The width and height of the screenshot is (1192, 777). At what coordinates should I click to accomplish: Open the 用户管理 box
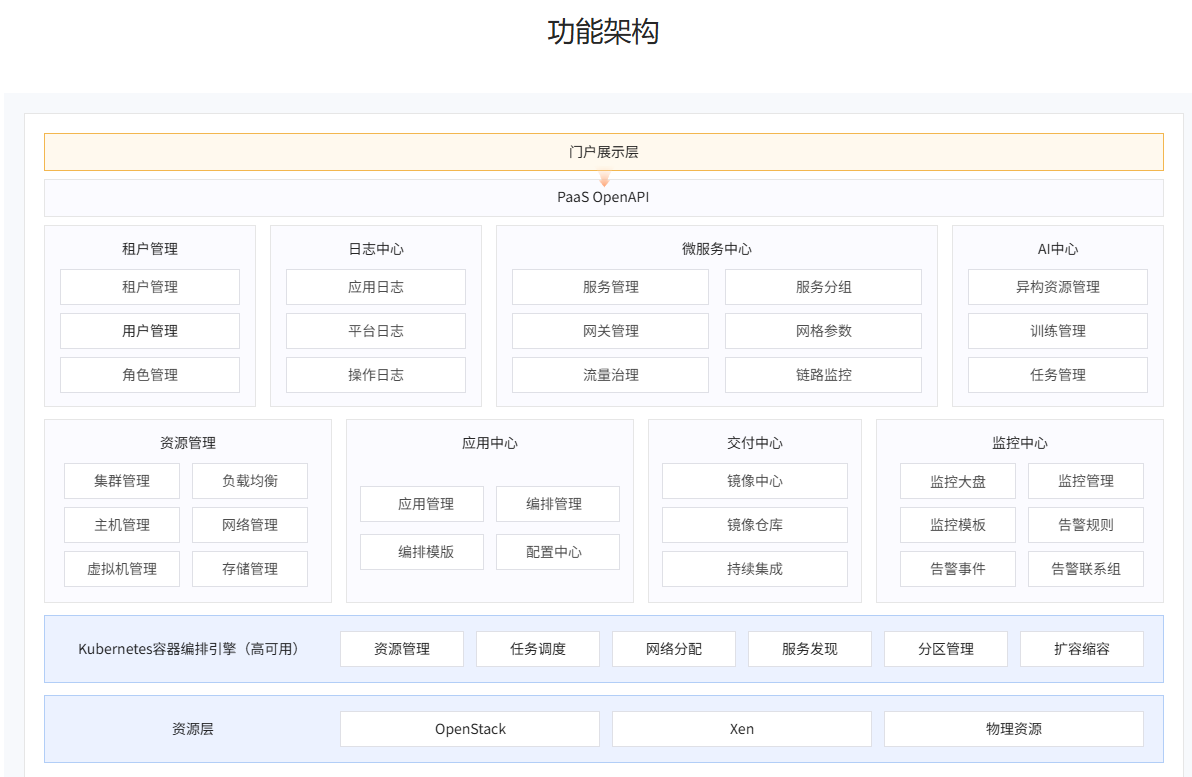point(150,331)
